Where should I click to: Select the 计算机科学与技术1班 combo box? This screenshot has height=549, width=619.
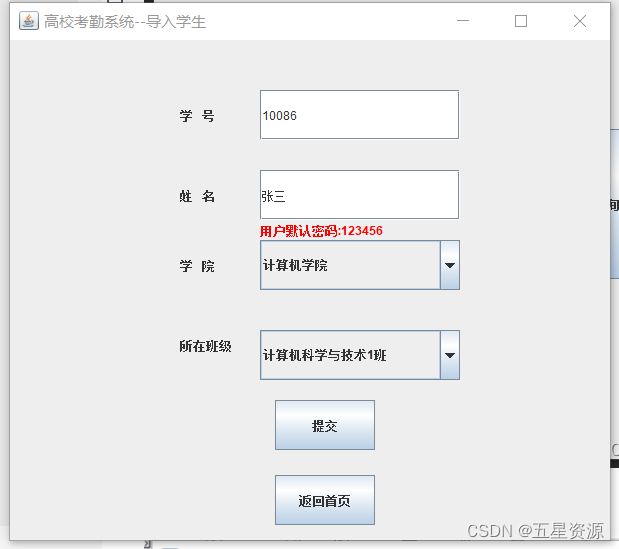pos(360,355)
